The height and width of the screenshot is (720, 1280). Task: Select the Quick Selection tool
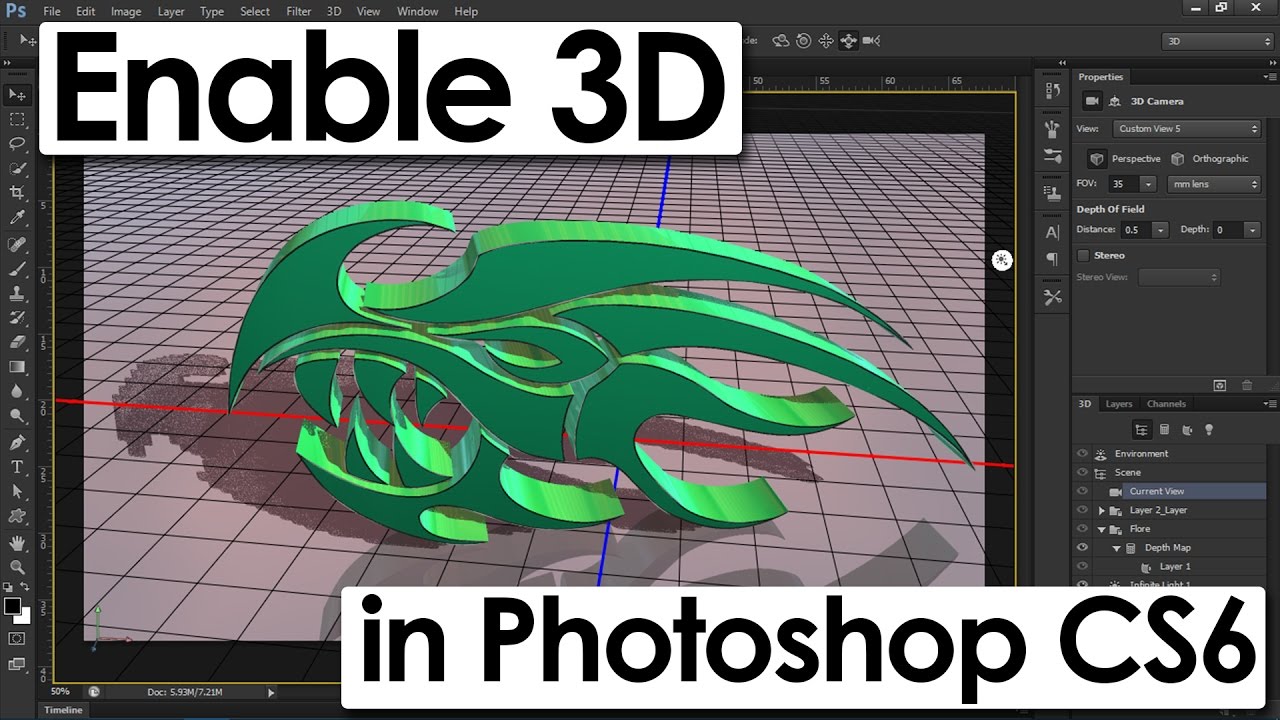(x=17, y=168)
